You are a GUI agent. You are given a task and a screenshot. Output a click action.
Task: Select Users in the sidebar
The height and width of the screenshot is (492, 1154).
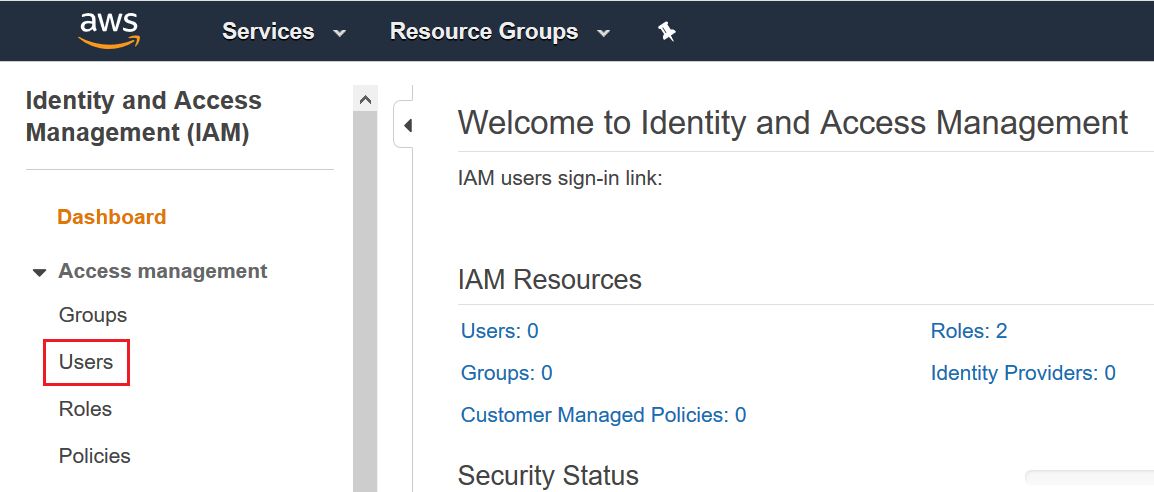click(86, 362)
